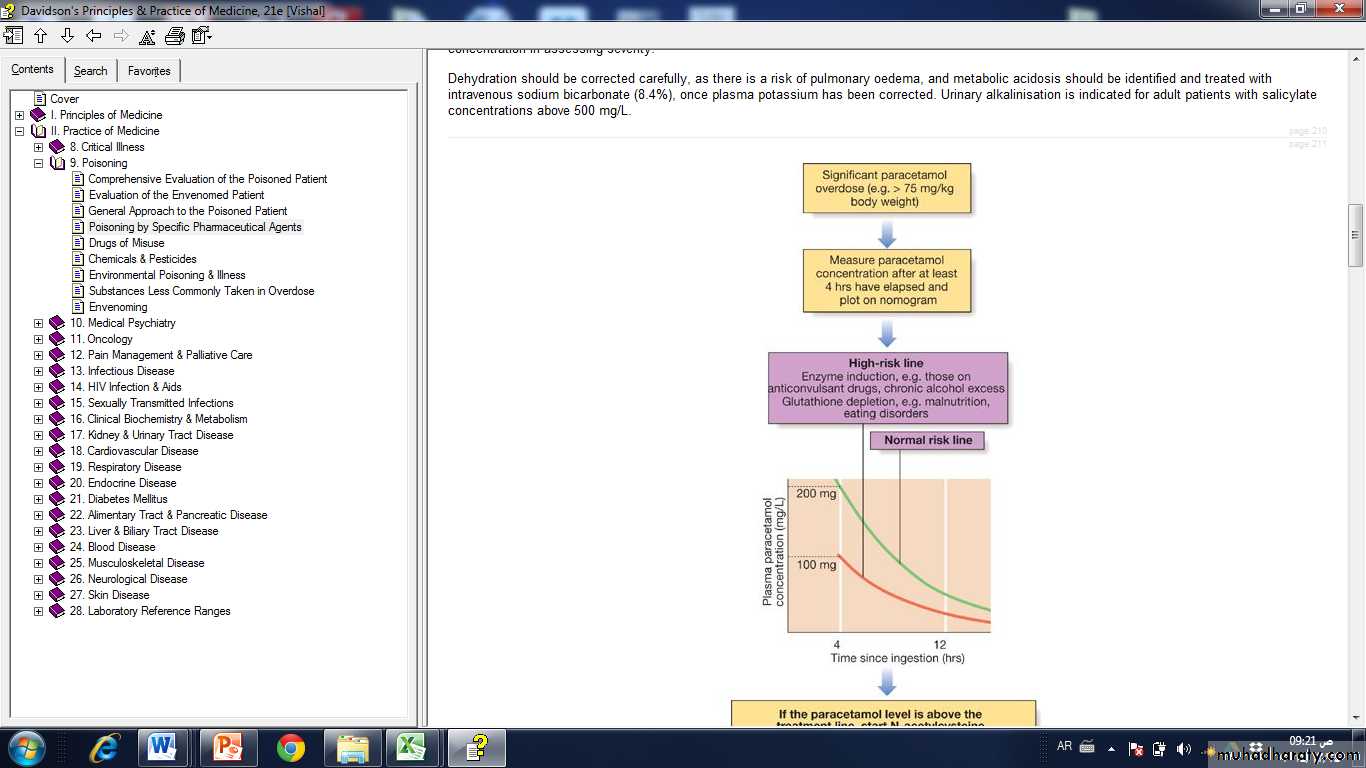
Task: Click the Next (down arrow) toolbar icon
Action: pyautogui.click(x=67, y=36)
